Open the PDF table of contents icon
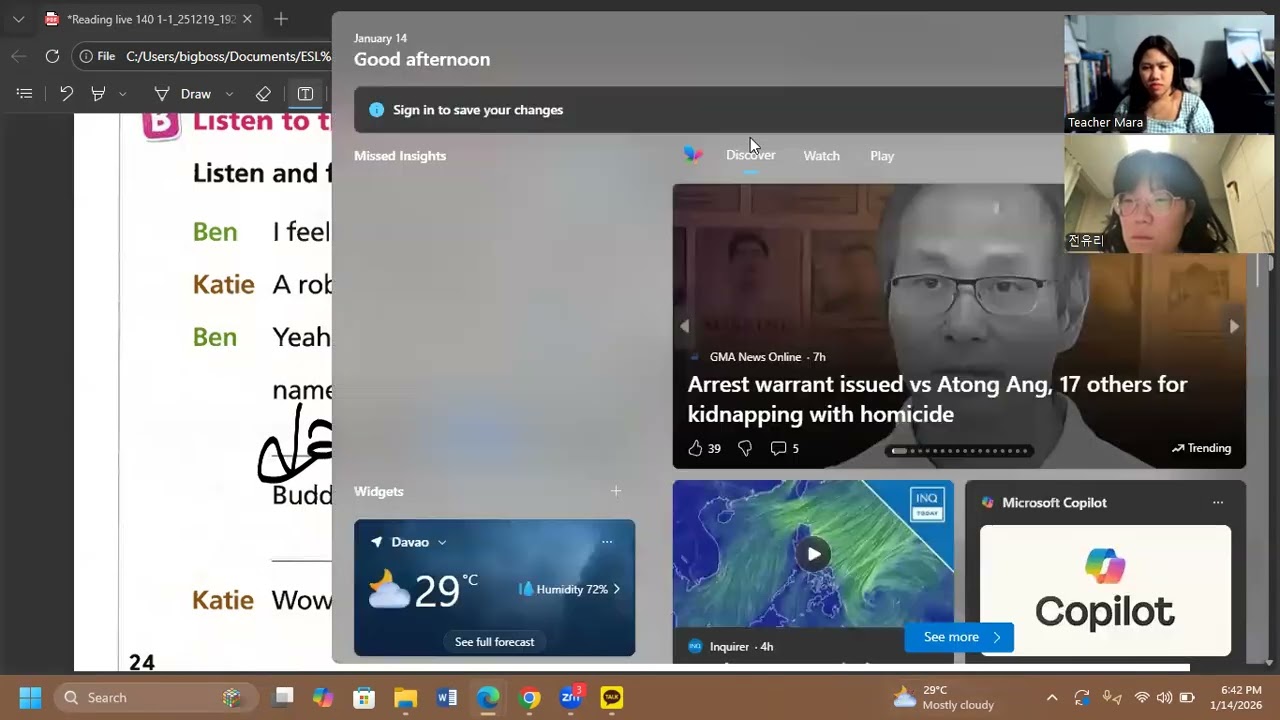The height and width of the screenshot is (720, 1280). tap(25, 94)
